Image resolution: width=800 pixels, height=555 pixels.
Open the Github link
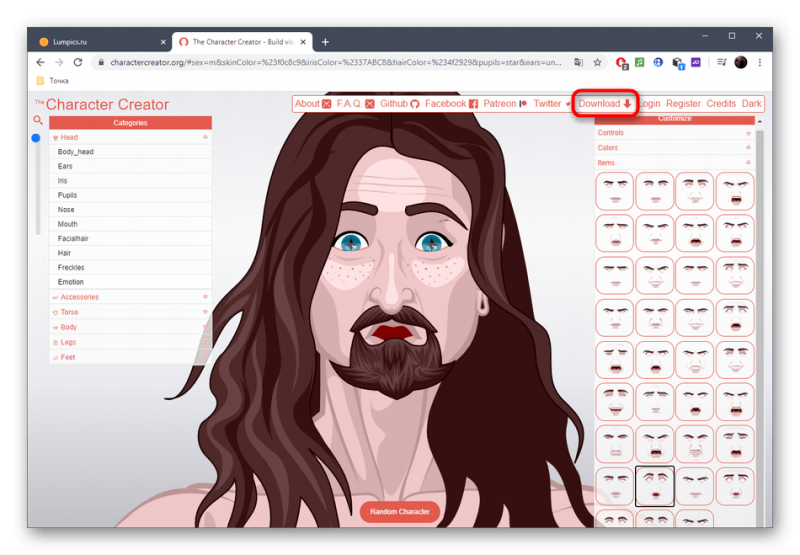(399, 104)
